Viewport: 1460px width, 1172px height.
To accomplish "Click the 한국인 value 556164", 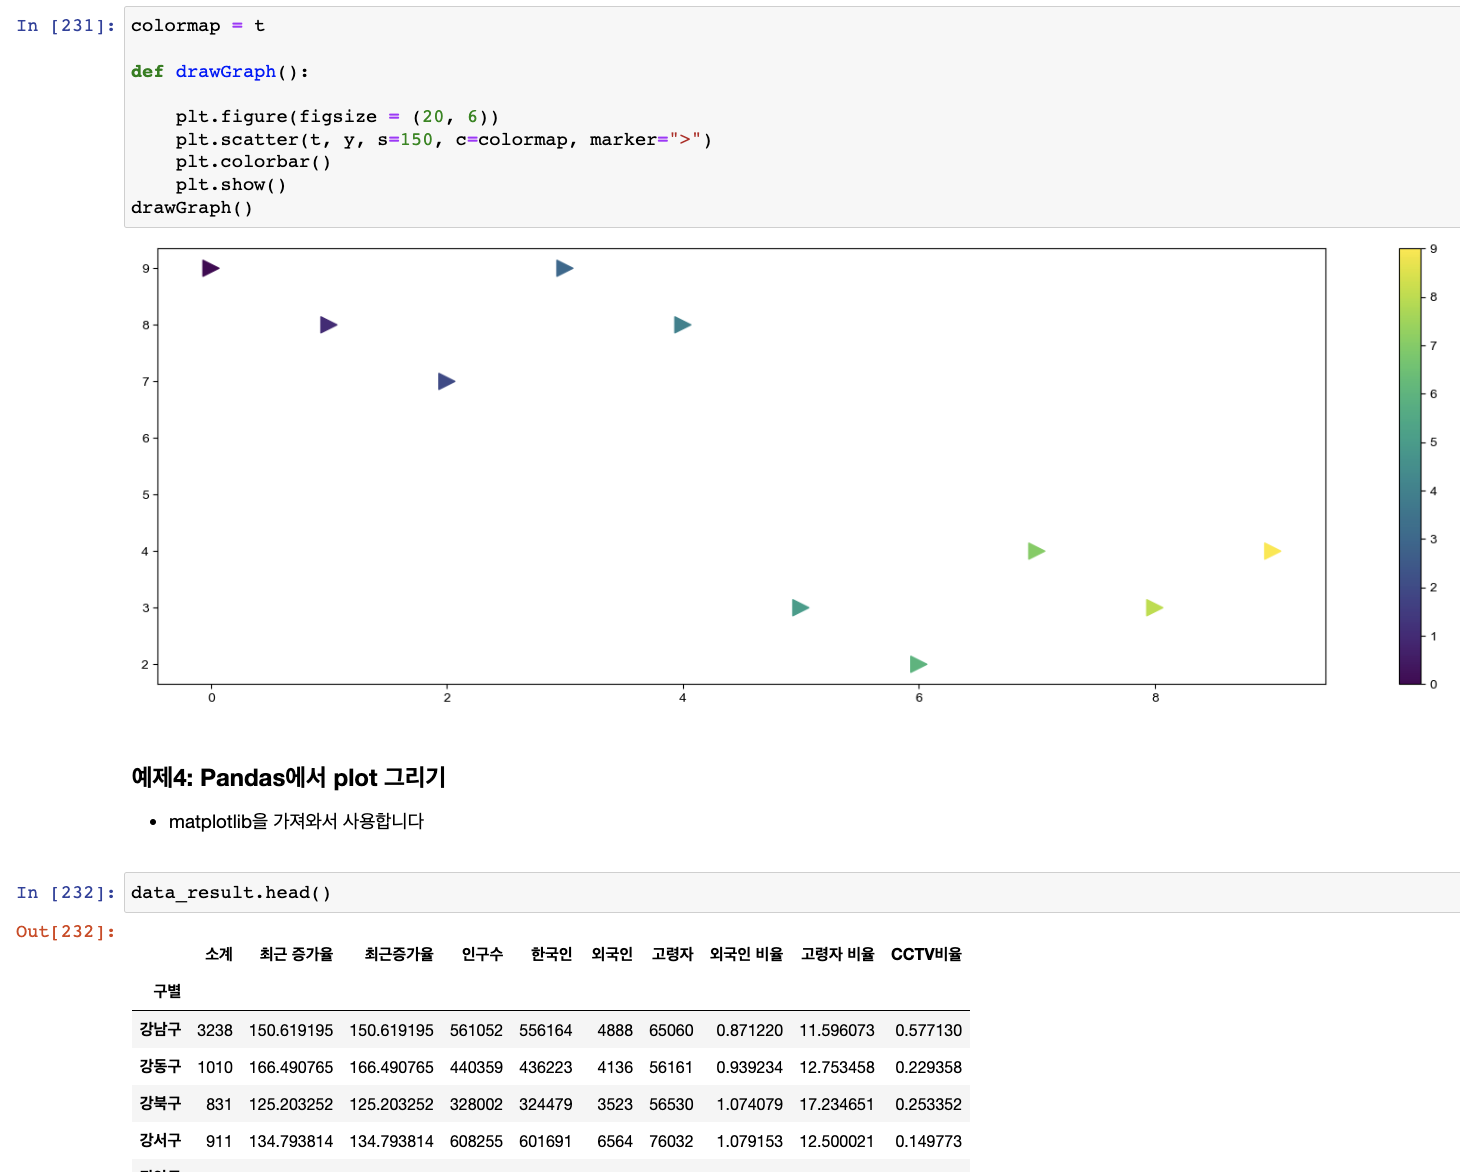I will pyautogui.click(x=546, y=1030).
